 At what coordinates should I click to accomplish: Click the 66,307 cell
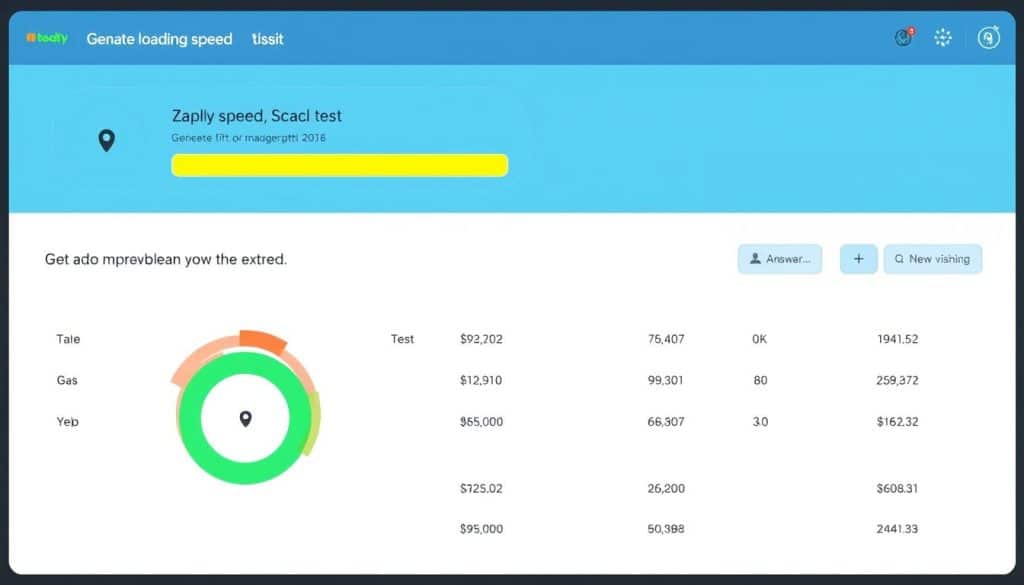(666, 422)
